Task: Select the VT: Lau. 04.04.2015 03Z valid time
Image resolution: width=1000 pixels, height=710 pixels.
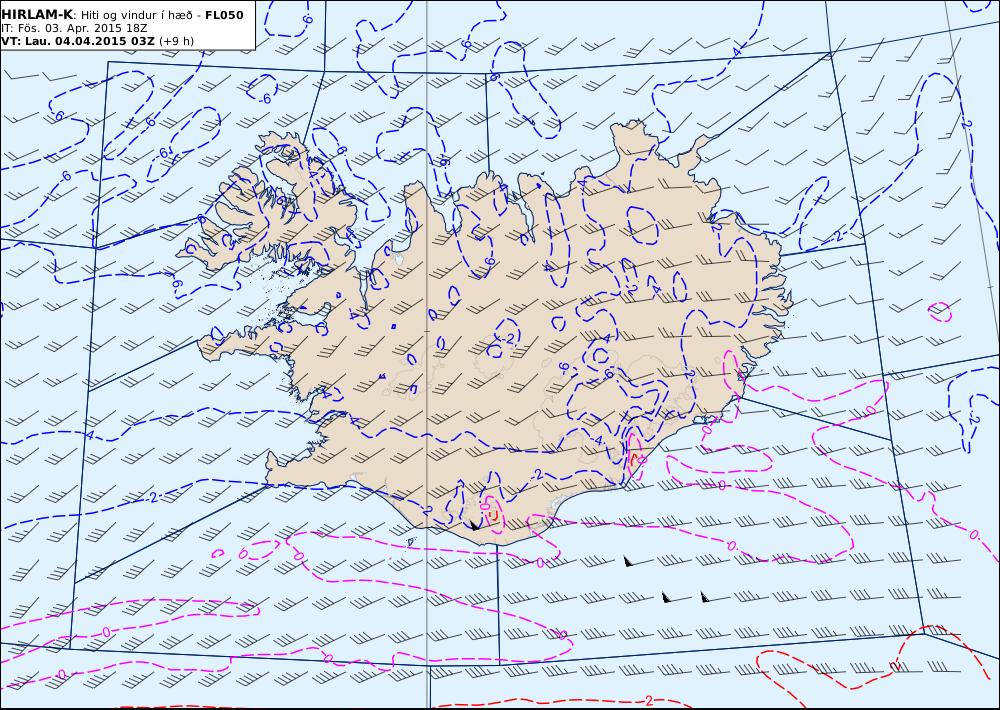Action: (x=78, y=41)
